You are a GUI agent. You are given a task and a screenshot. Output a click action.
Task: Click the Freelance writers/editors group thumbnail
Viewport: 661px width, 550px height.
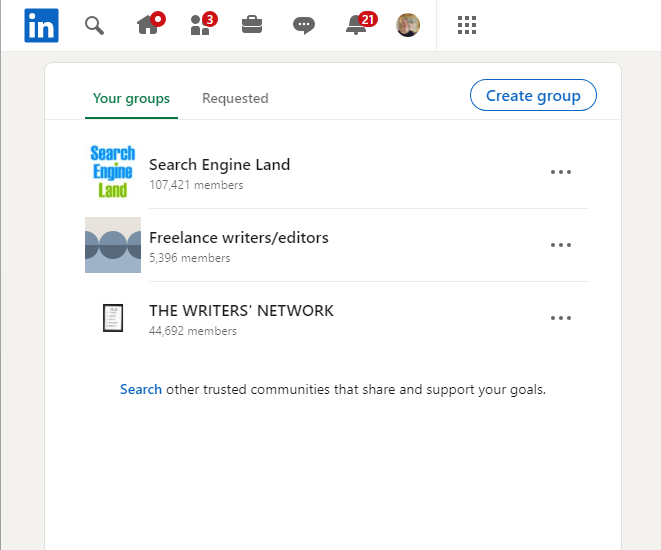pos(113,245)
